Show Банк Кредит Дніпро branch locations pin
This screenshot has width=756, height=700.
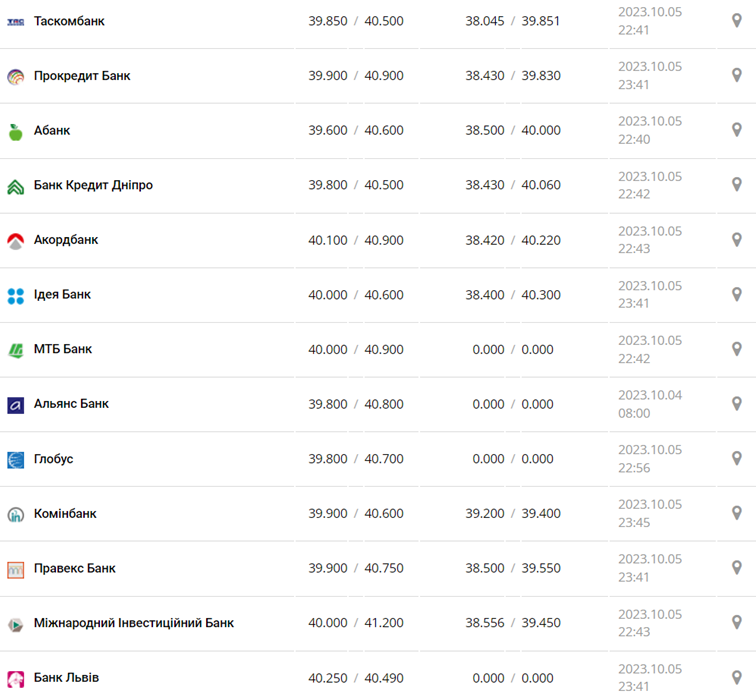tap(737, 185)
